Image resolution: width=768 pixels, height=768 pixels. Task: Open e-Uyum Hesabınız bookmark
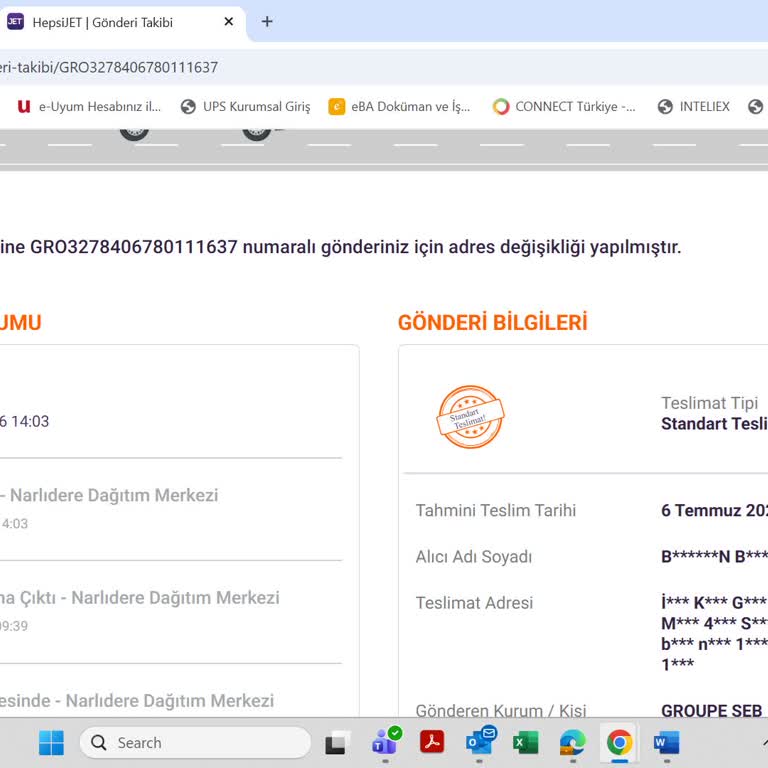point(89,106)
